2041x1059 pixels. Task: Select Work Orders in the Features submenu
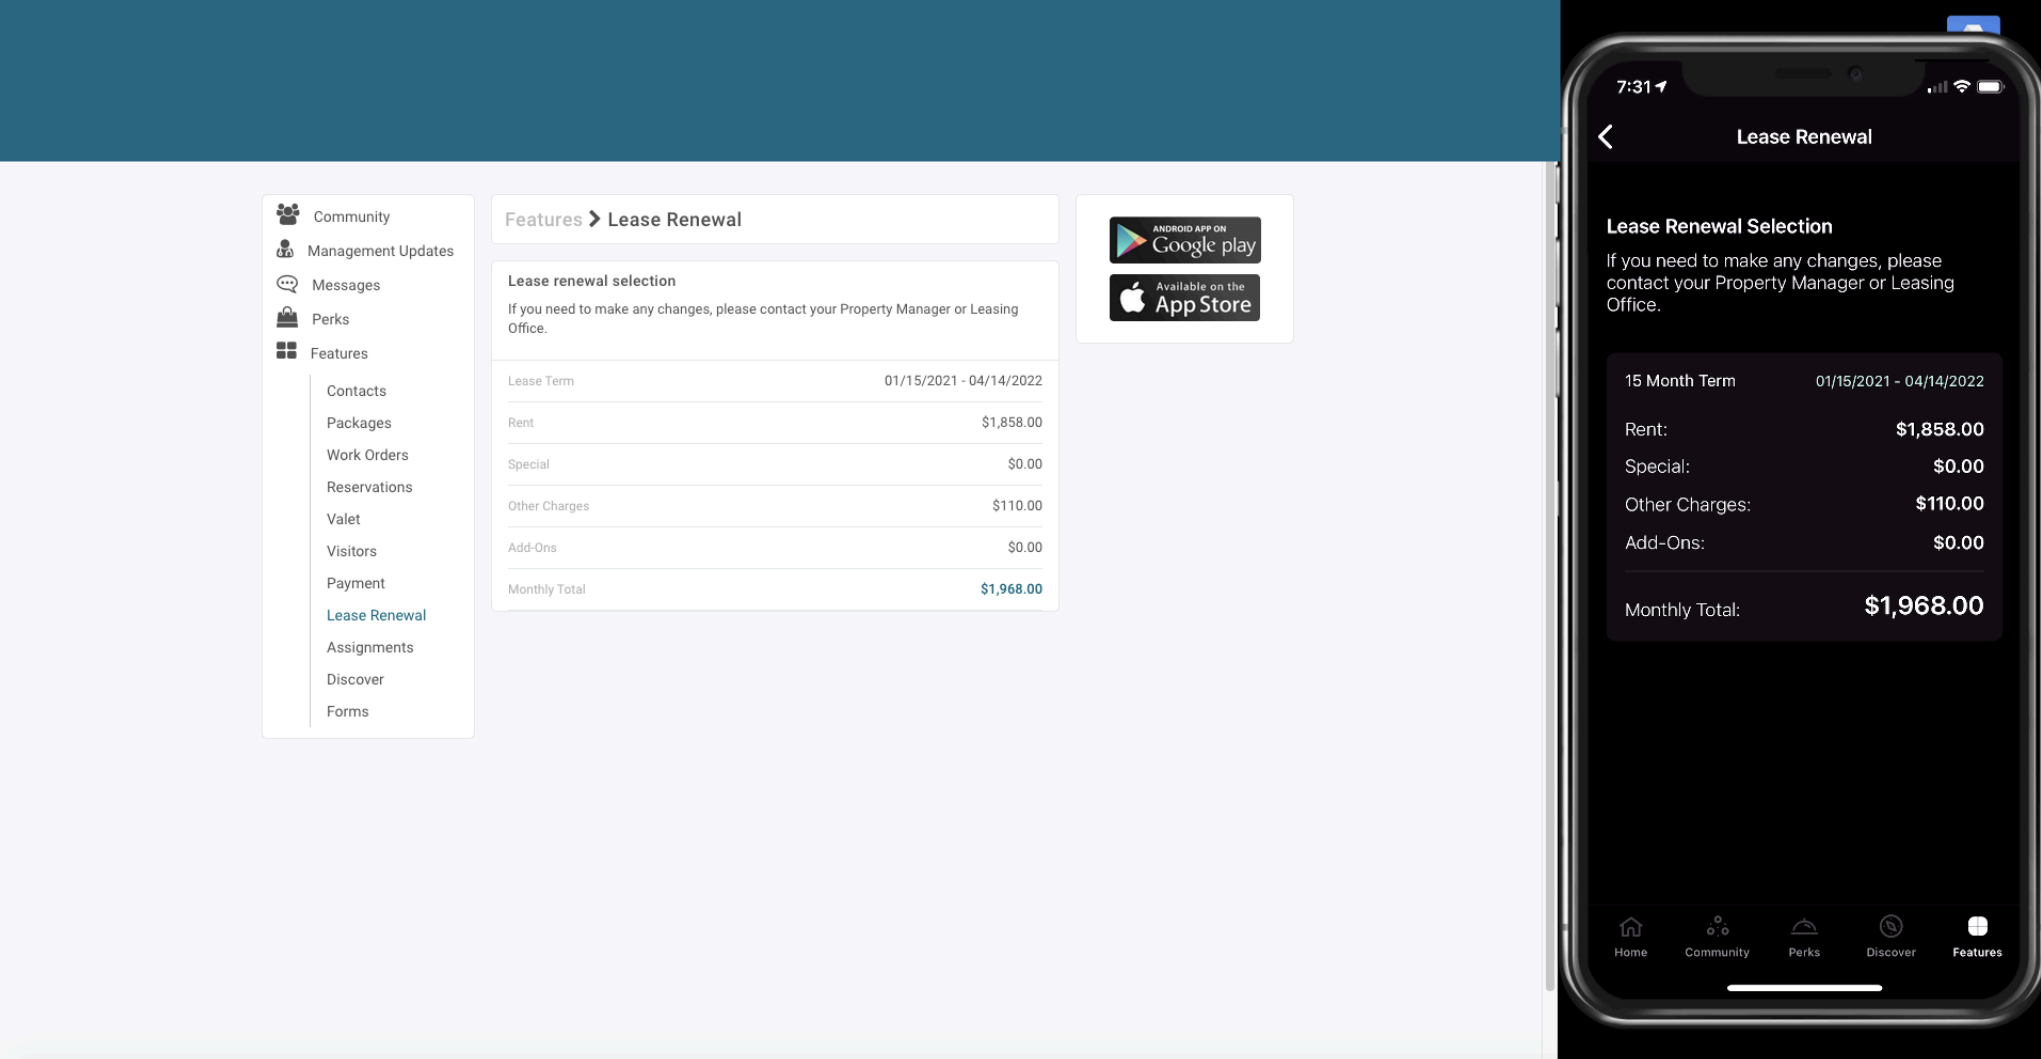tap(367, 455)
